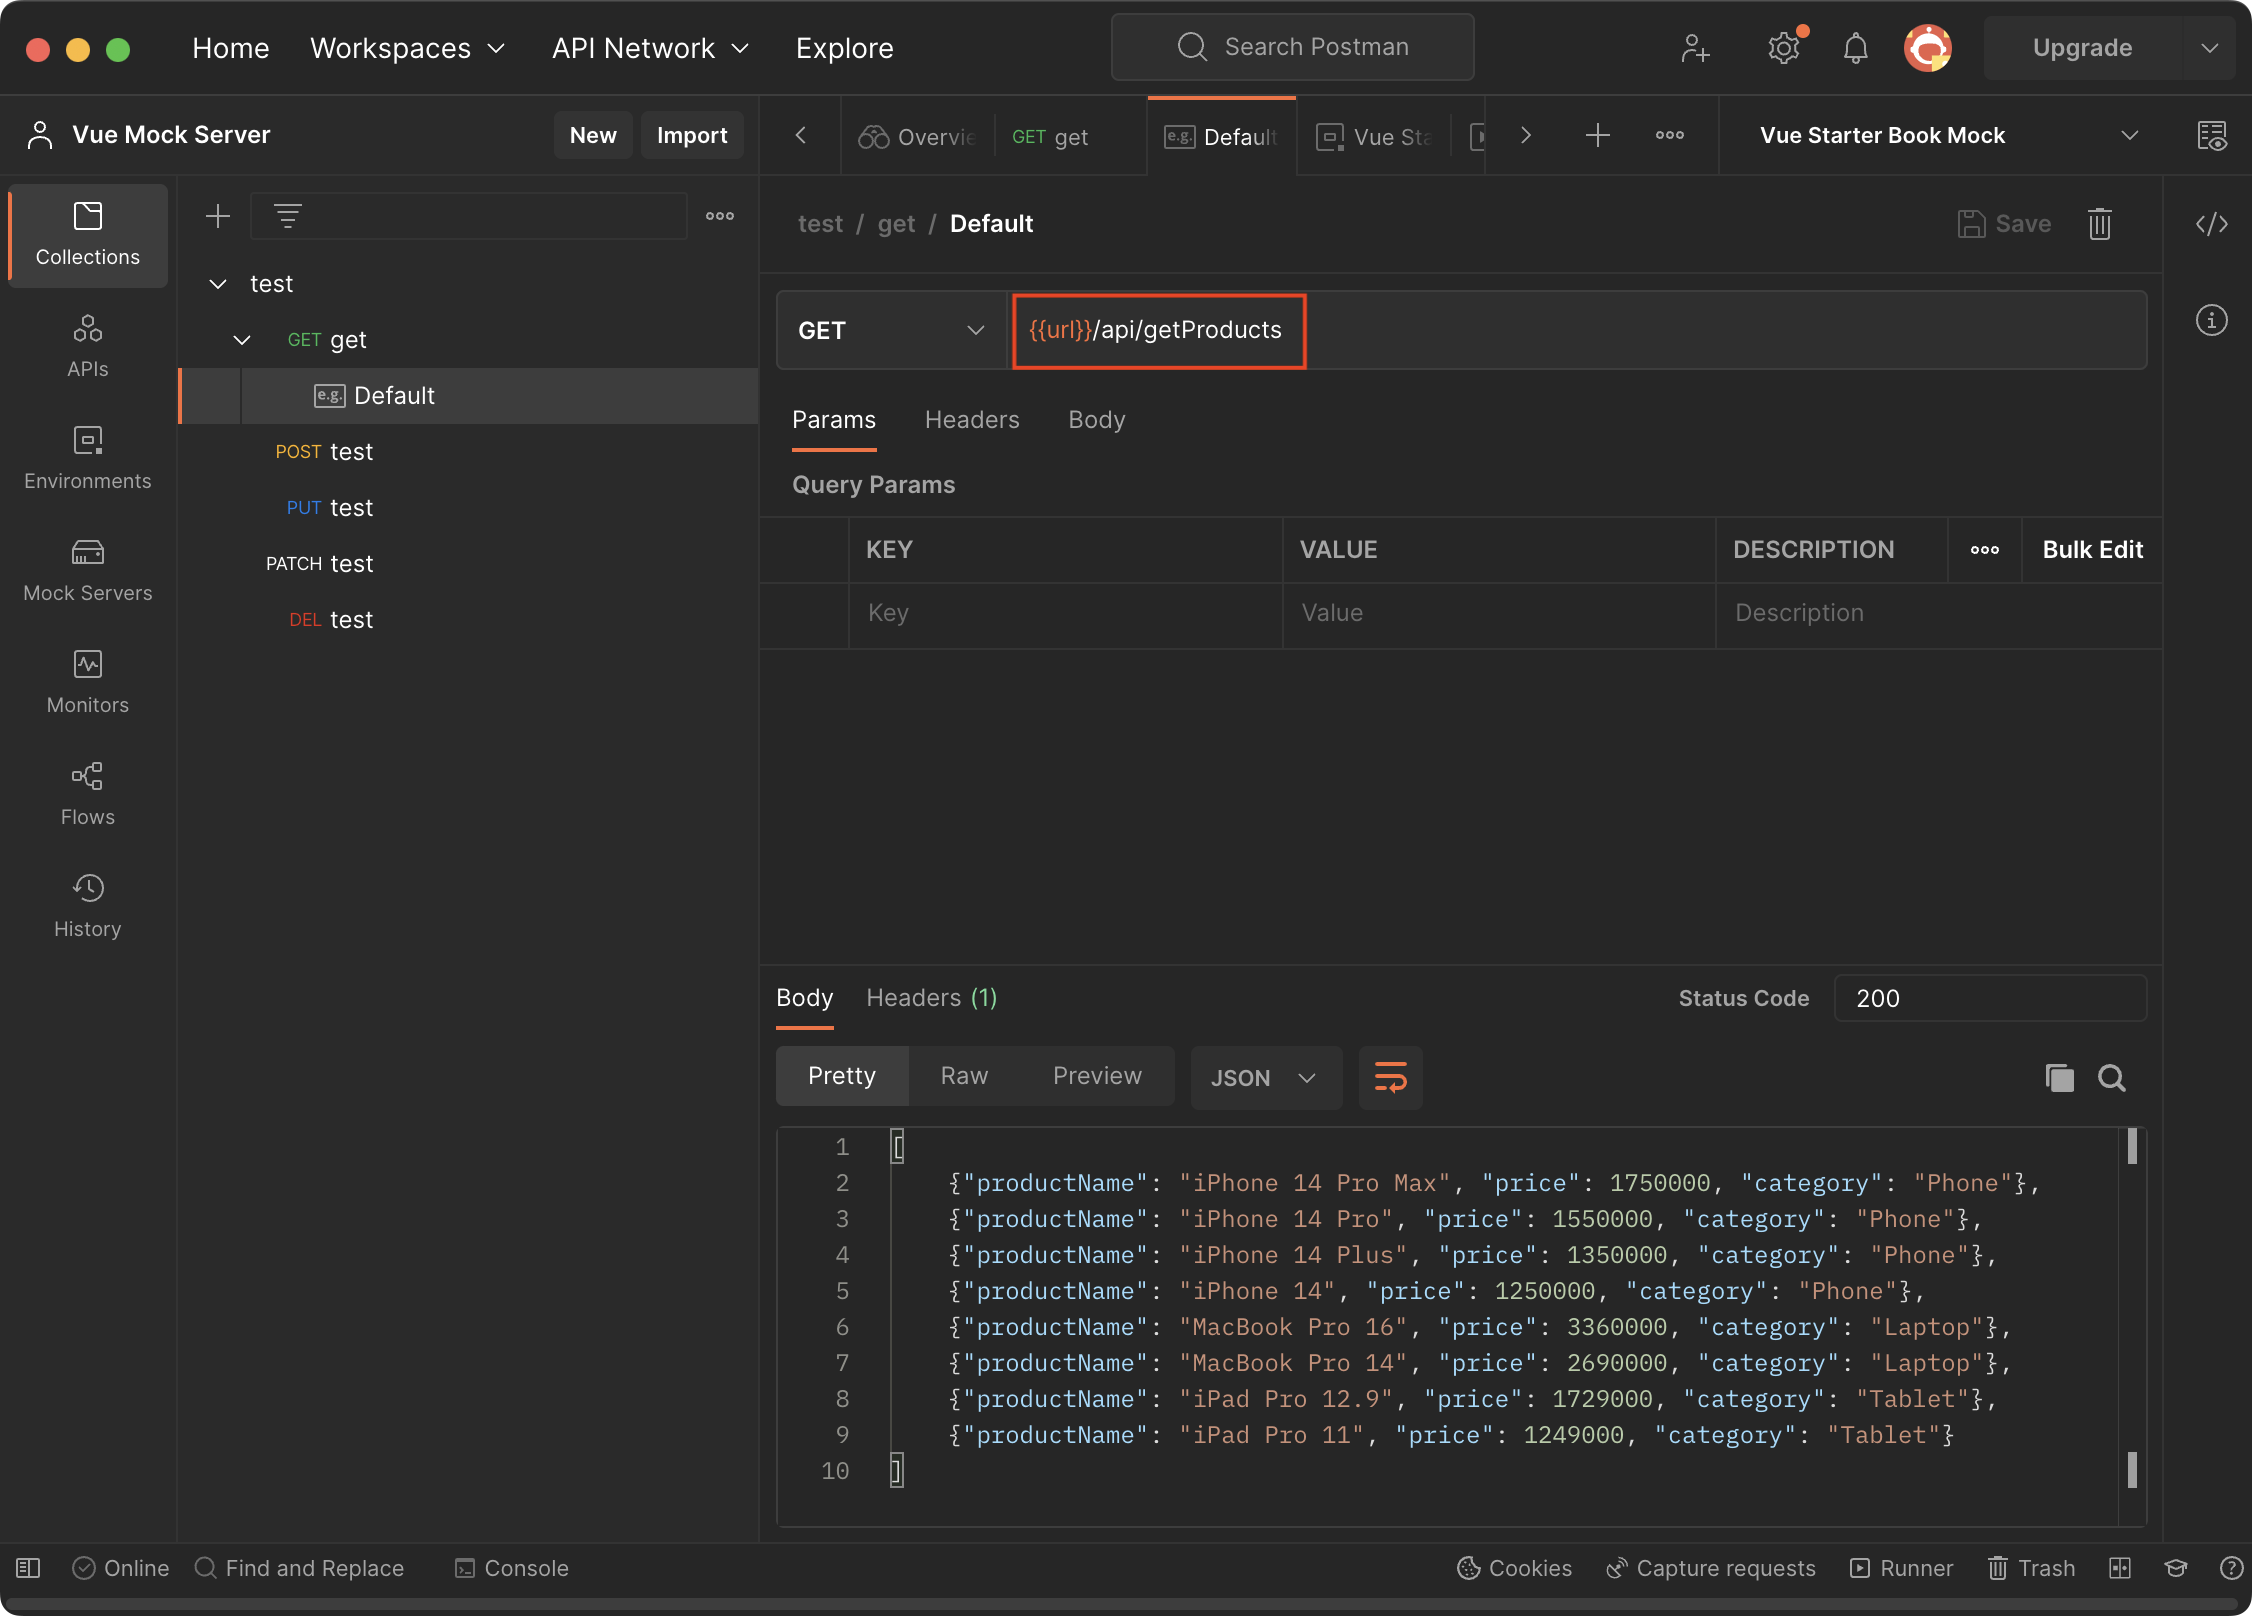Click the Upgrade button
This screenshot has width=2252, height=1616.
2083,48
